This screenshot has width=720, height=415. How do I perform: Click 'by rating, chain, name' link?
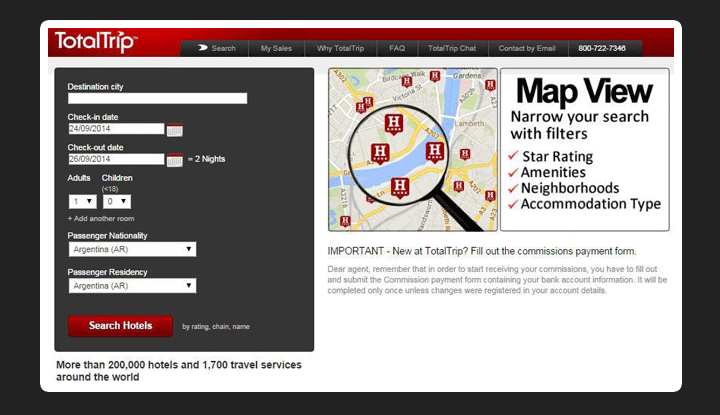pyautogui.click(x=216, y=326)
